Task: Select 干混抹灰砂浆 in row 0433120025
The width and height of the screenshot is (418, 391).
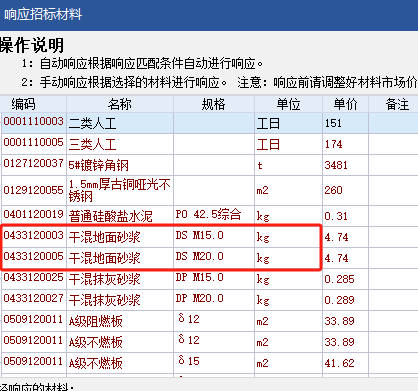Action: (120, 279)
